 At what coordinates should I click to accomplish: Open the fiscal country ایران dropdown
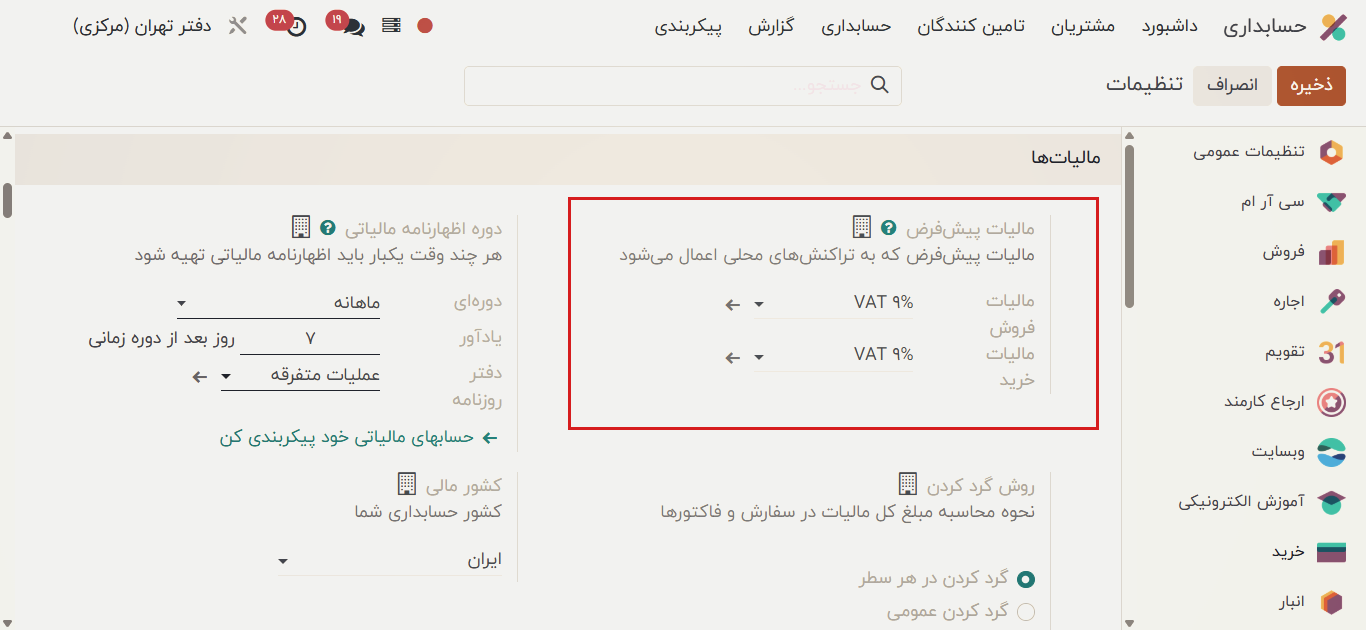click(x=390, y=561)
